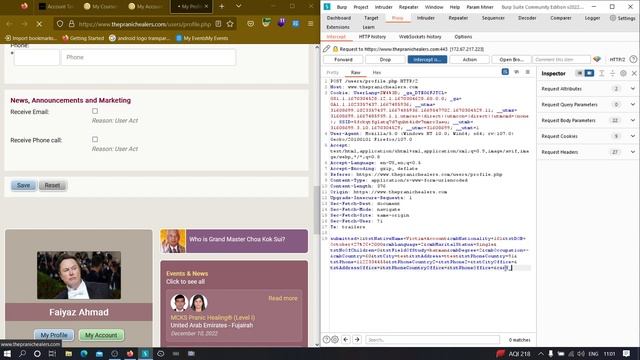The image size is (640, 360).
Task: Switch to HTTP history tab
Action: tap(372, 37)
